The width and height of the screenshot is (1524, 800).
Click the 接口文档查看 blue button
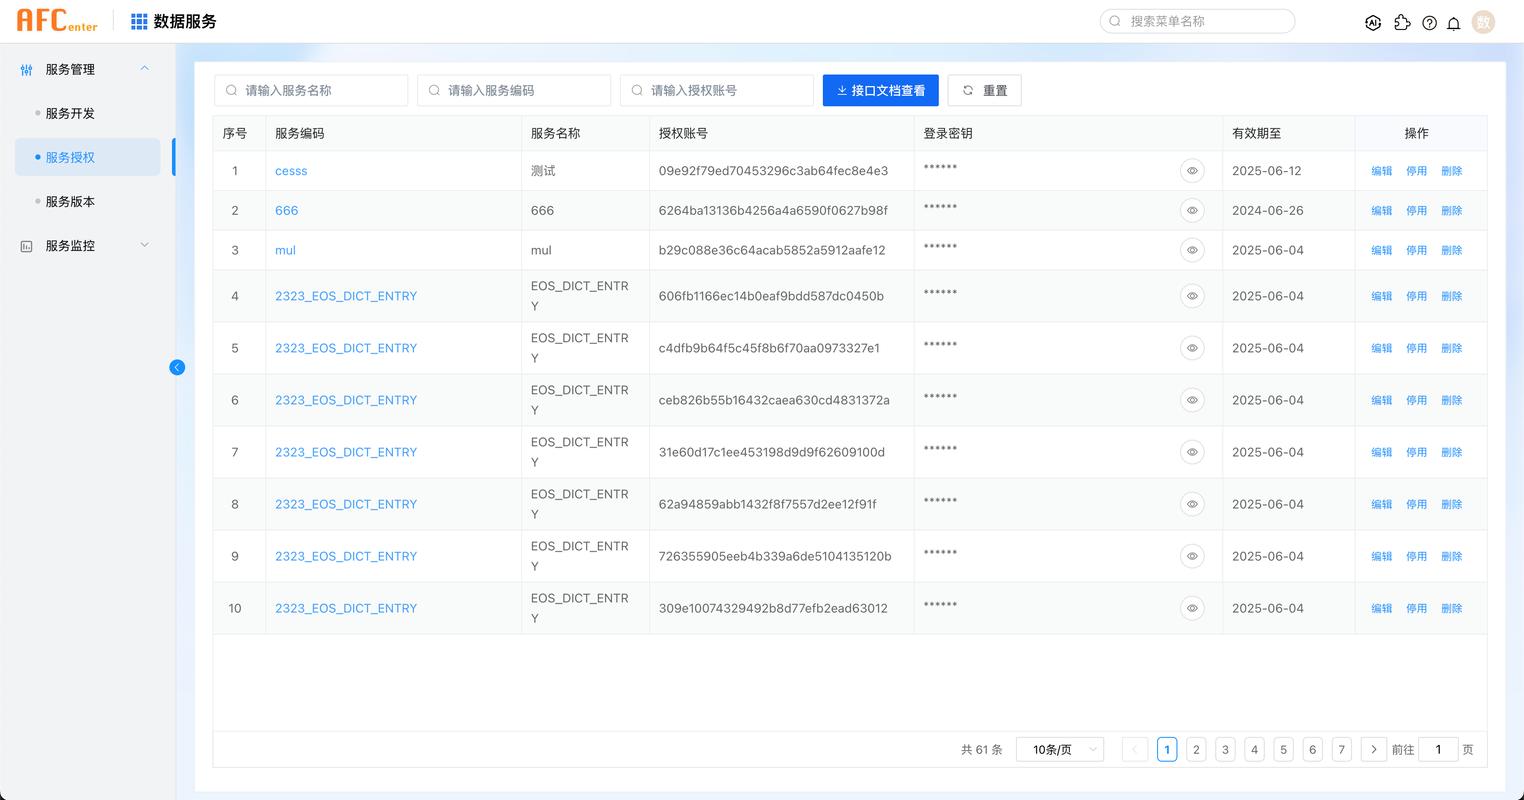click(x=879, y=90)
